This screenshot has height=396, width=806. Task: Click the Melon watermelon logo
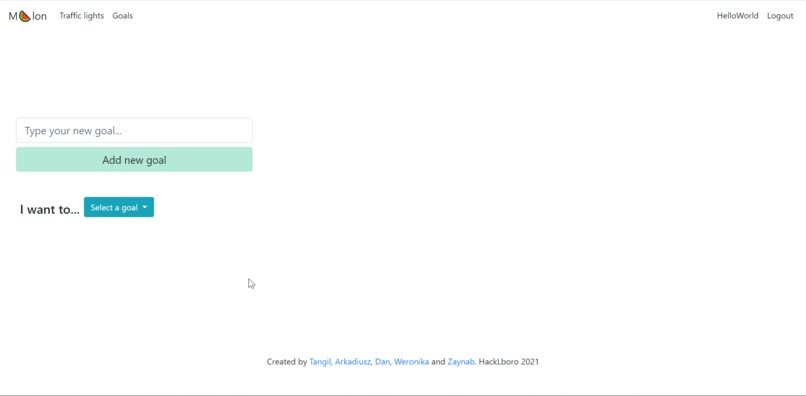[x=27, y=16]
